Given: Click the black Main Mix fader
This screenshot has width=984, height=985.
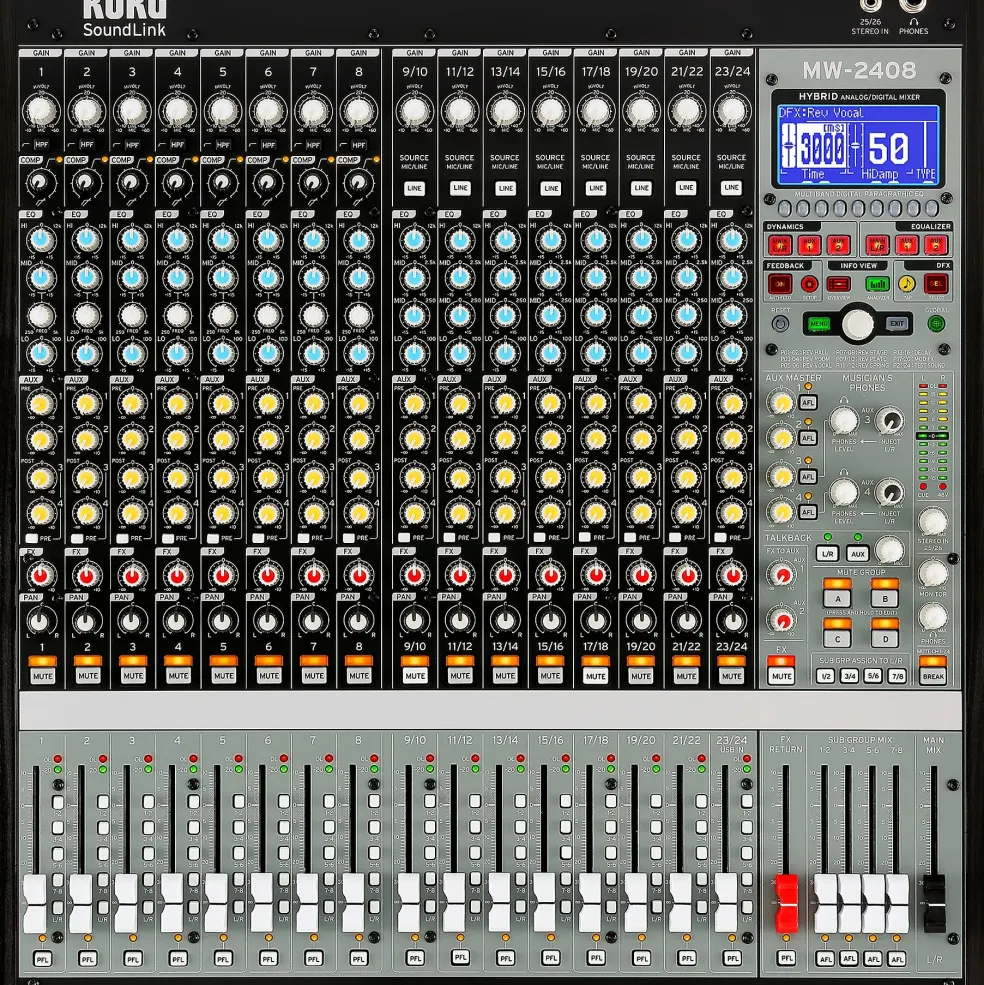Looking at the screenshot, I should click(934, 903).
